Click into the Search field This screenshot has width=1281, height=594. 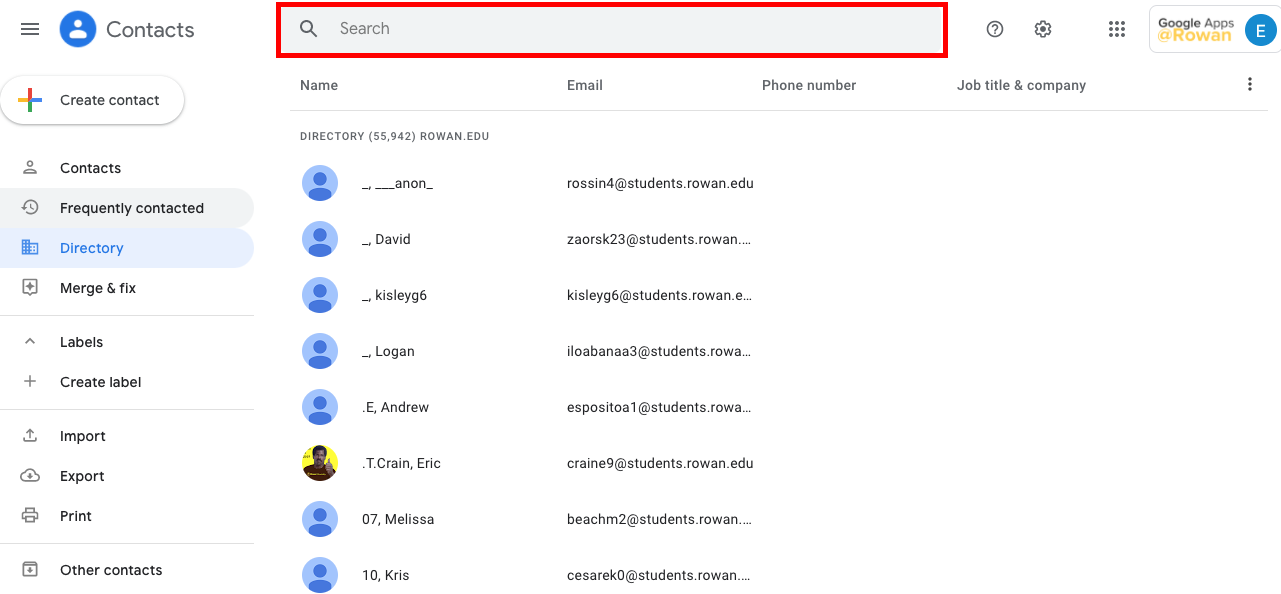click(612, 29)
